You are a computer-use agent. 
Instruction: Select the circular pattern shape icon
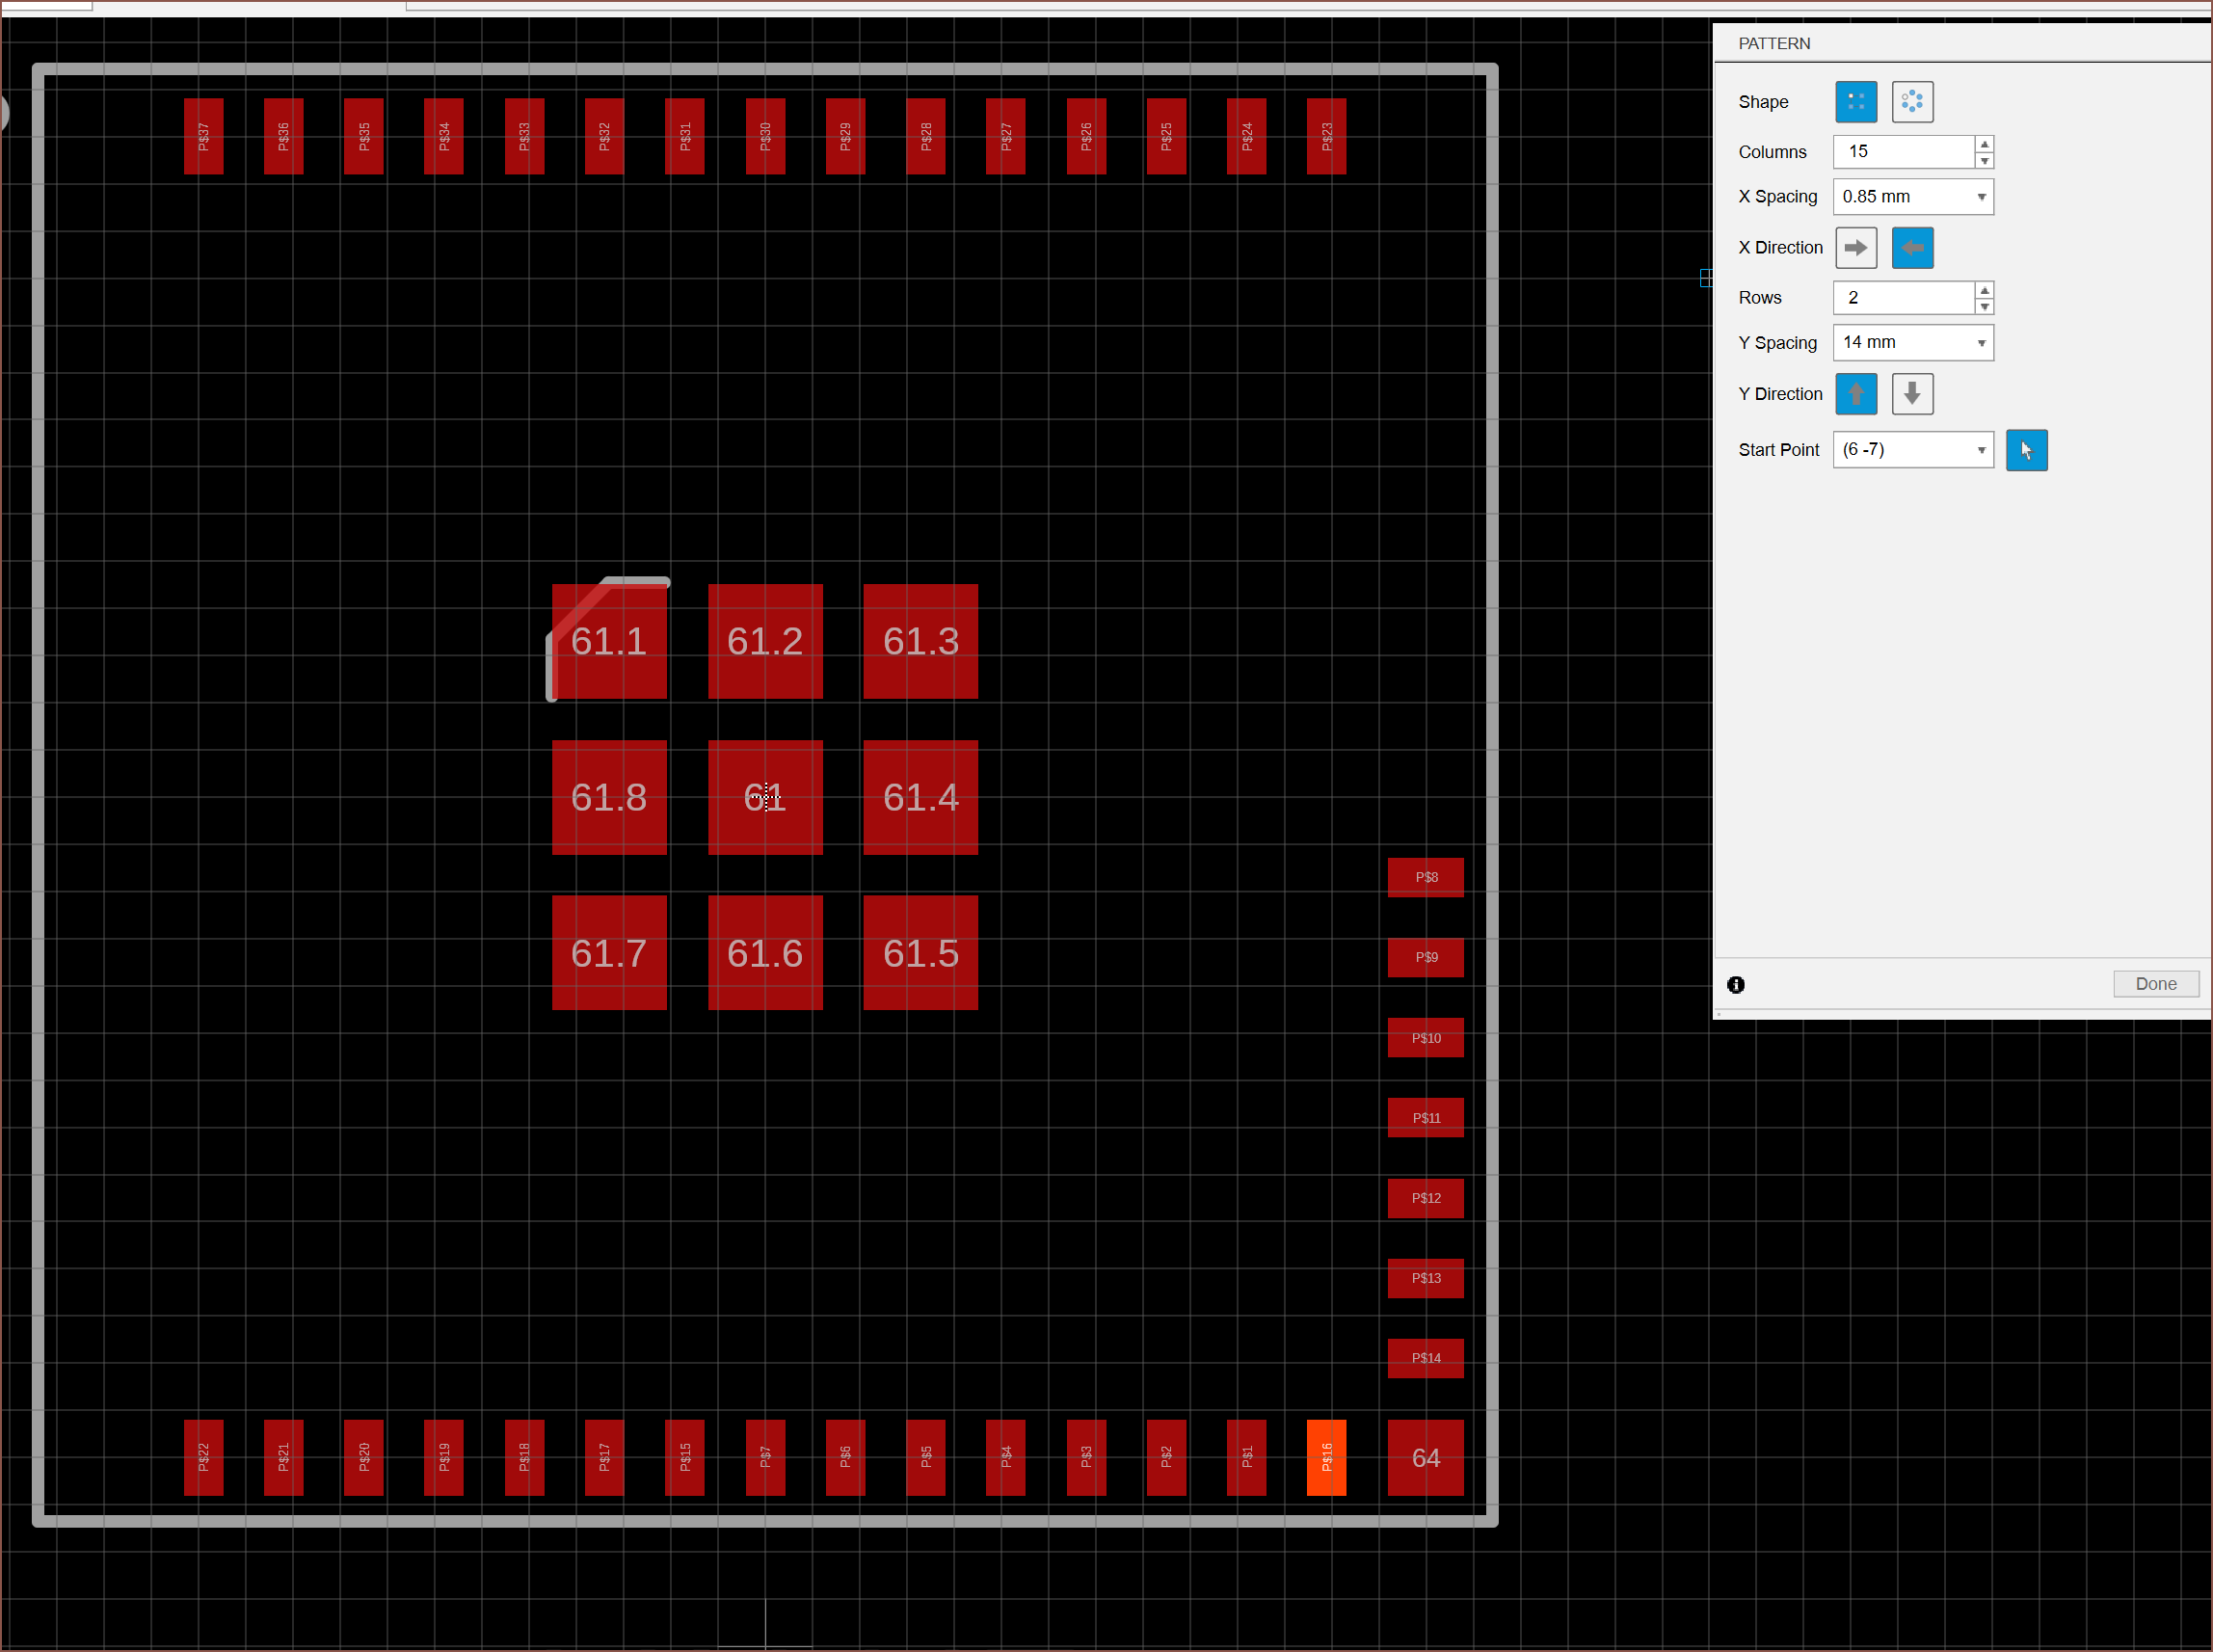coord(1912,102)
